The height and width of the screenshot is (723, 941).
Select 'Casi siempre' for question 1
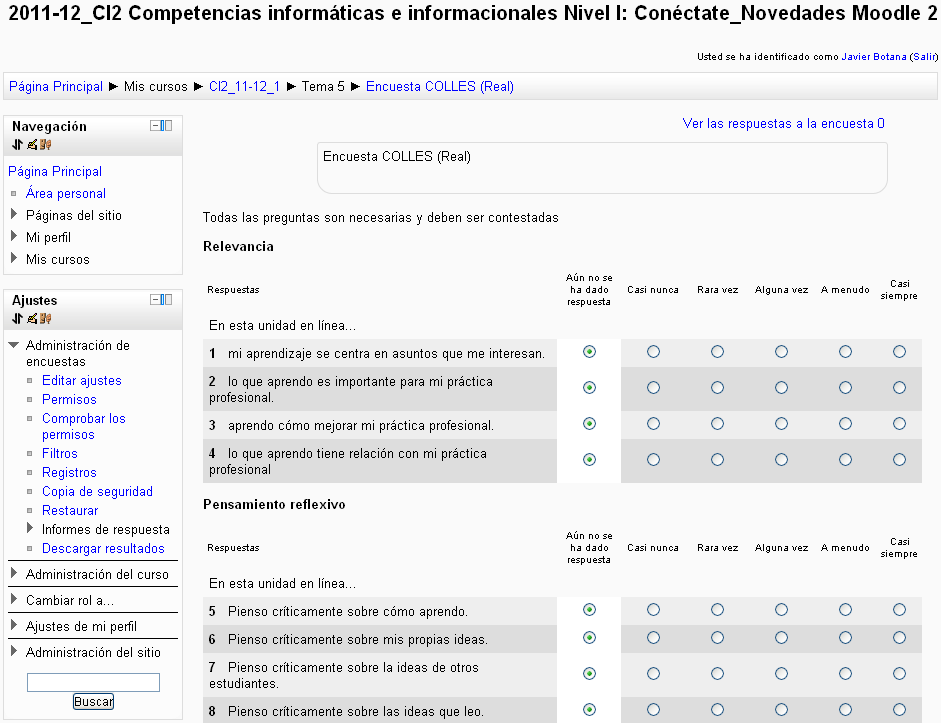coord(899,352)
